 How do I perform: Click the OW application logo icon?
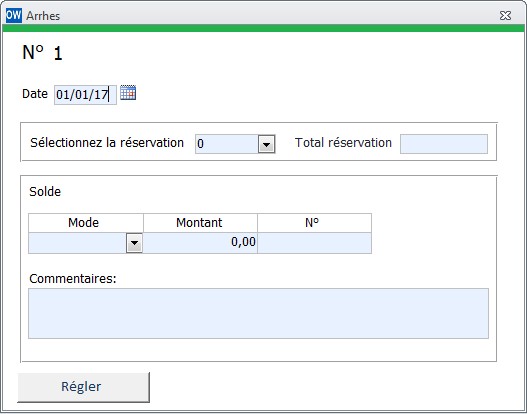click(14, 15)
